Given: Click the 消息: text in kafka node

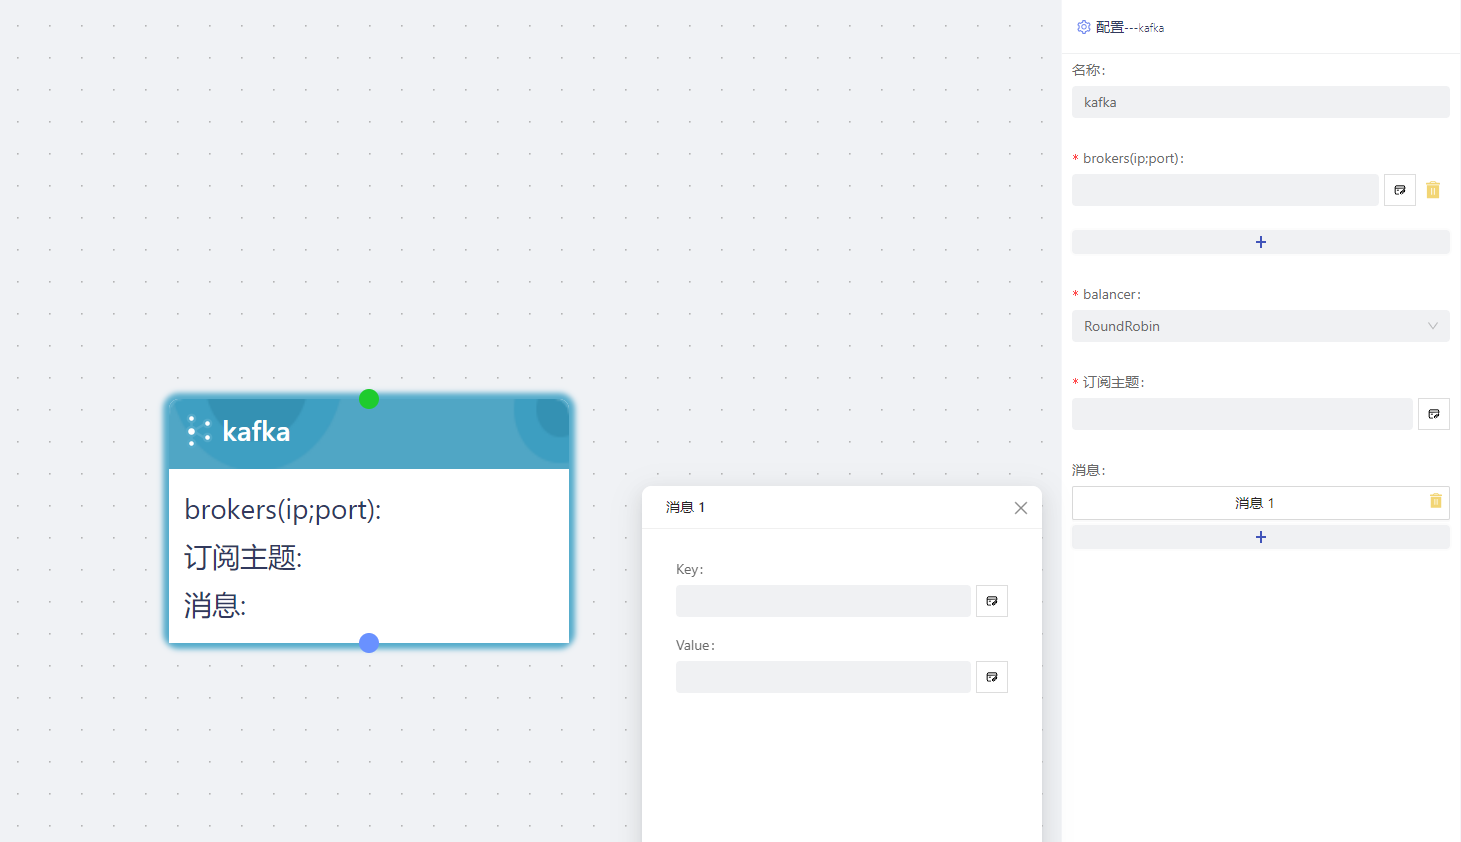Looking at the screenshot, I should 215,605.
